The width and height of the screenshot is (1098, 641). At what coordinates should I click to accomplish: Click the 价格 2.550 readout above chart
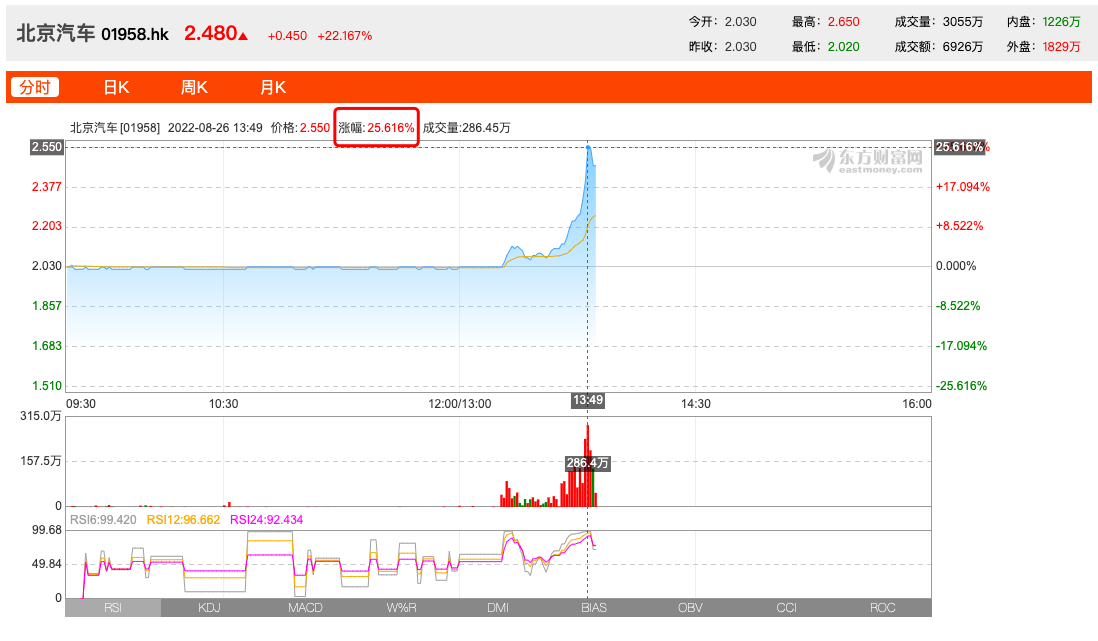[300, 127]
